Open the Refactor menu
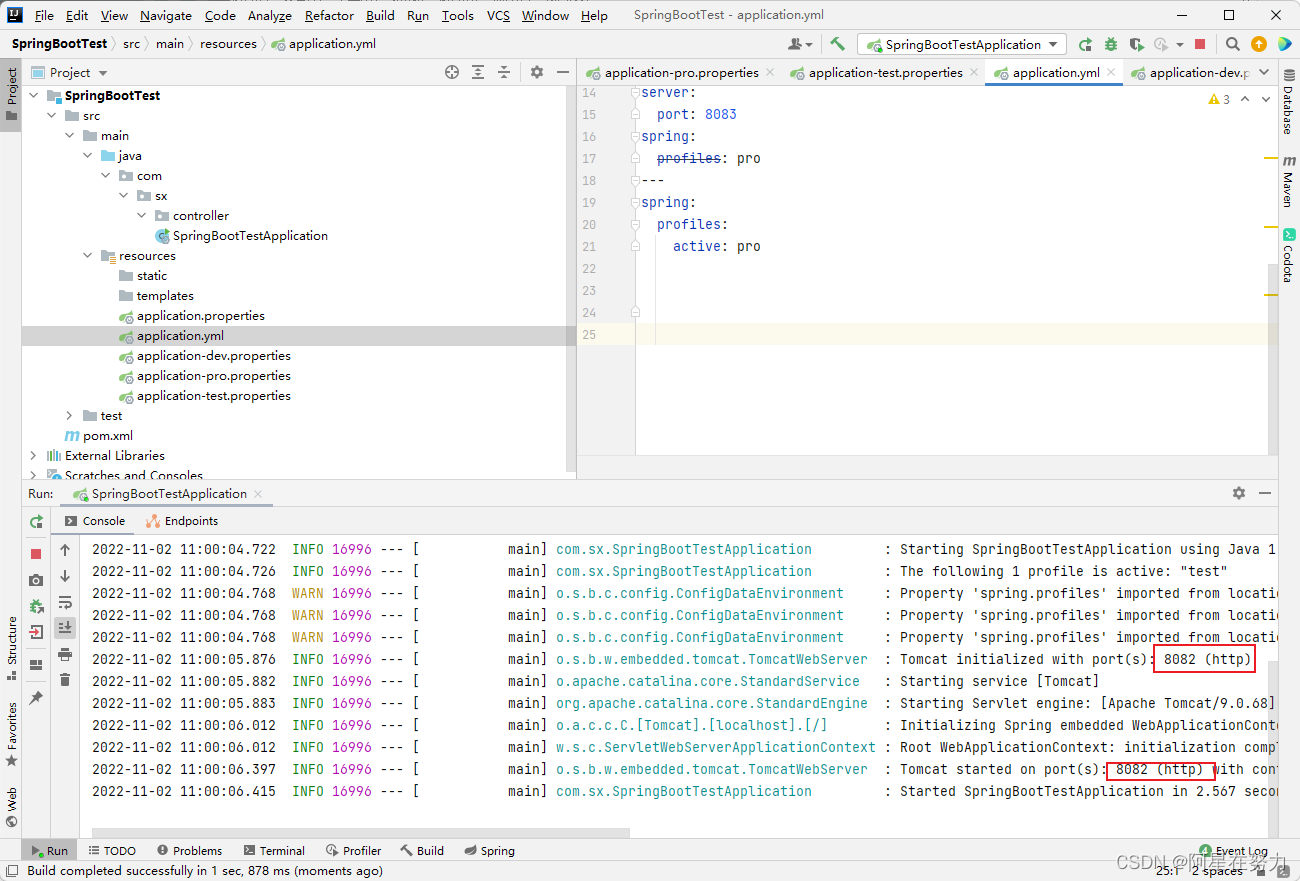The height and width of the screenshot is (881, 1300). click(x=329, y=15)
